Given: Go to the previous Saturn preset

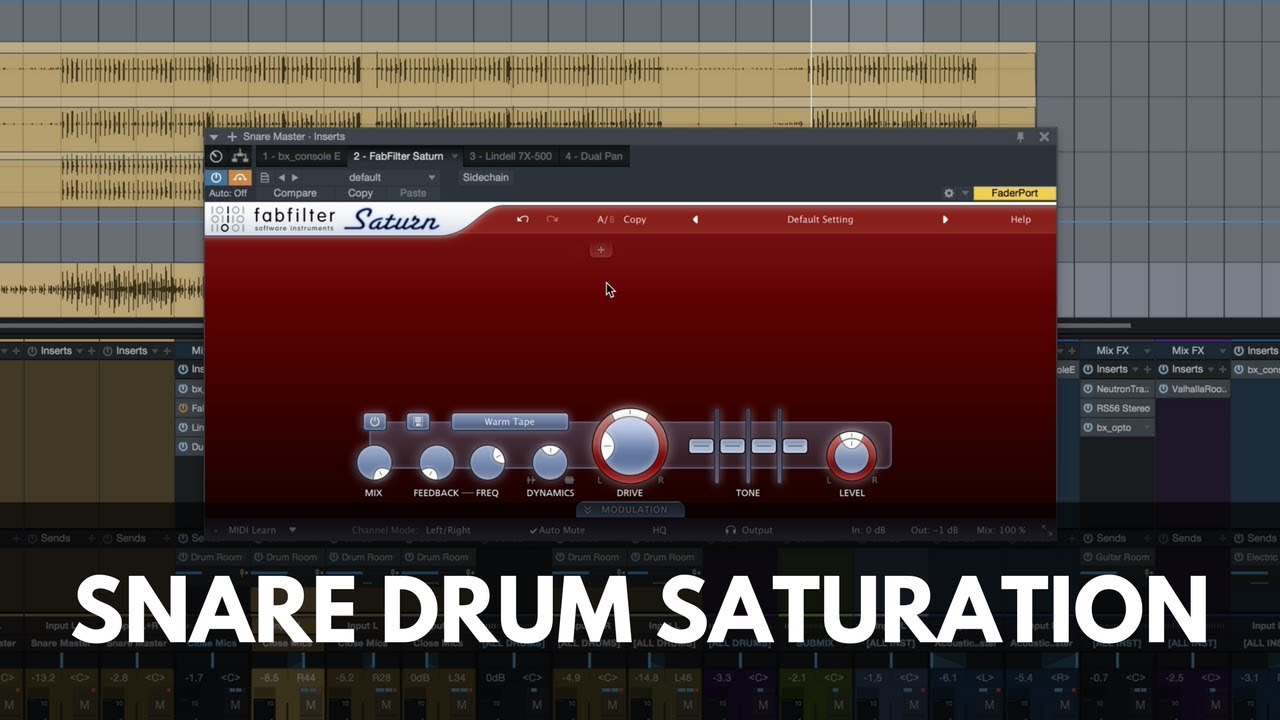Looking at the screenshot, I should tap(695, 219).
